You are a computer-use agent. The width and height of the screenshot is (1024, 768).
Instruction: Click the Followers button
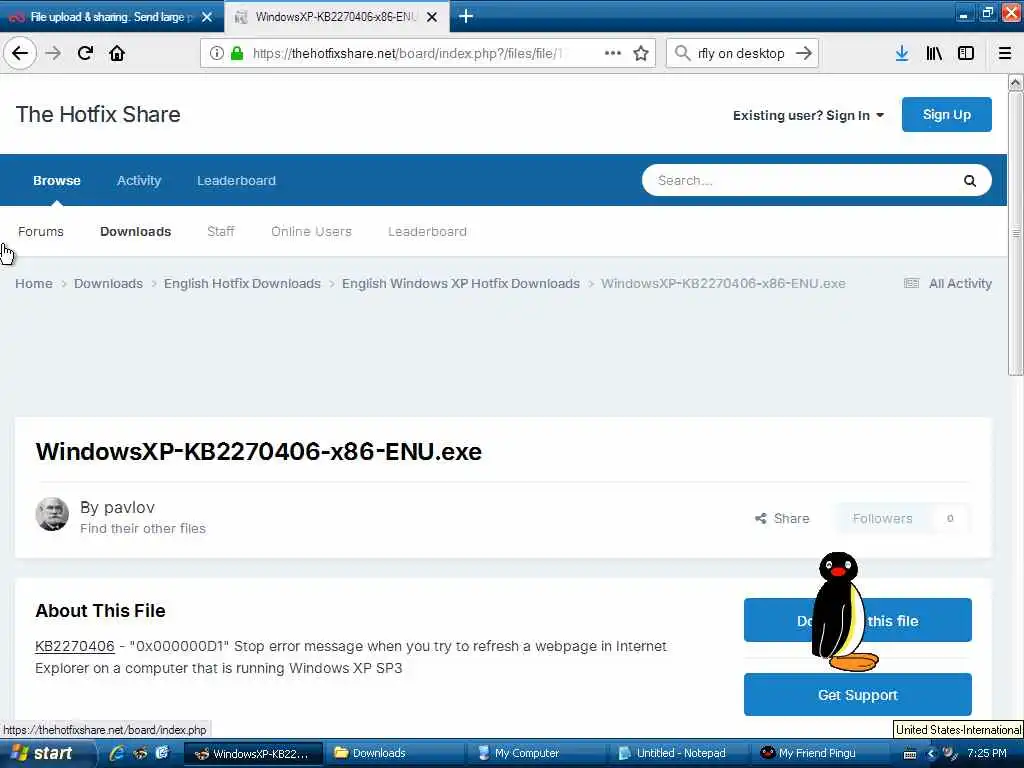tap(902, 519)
